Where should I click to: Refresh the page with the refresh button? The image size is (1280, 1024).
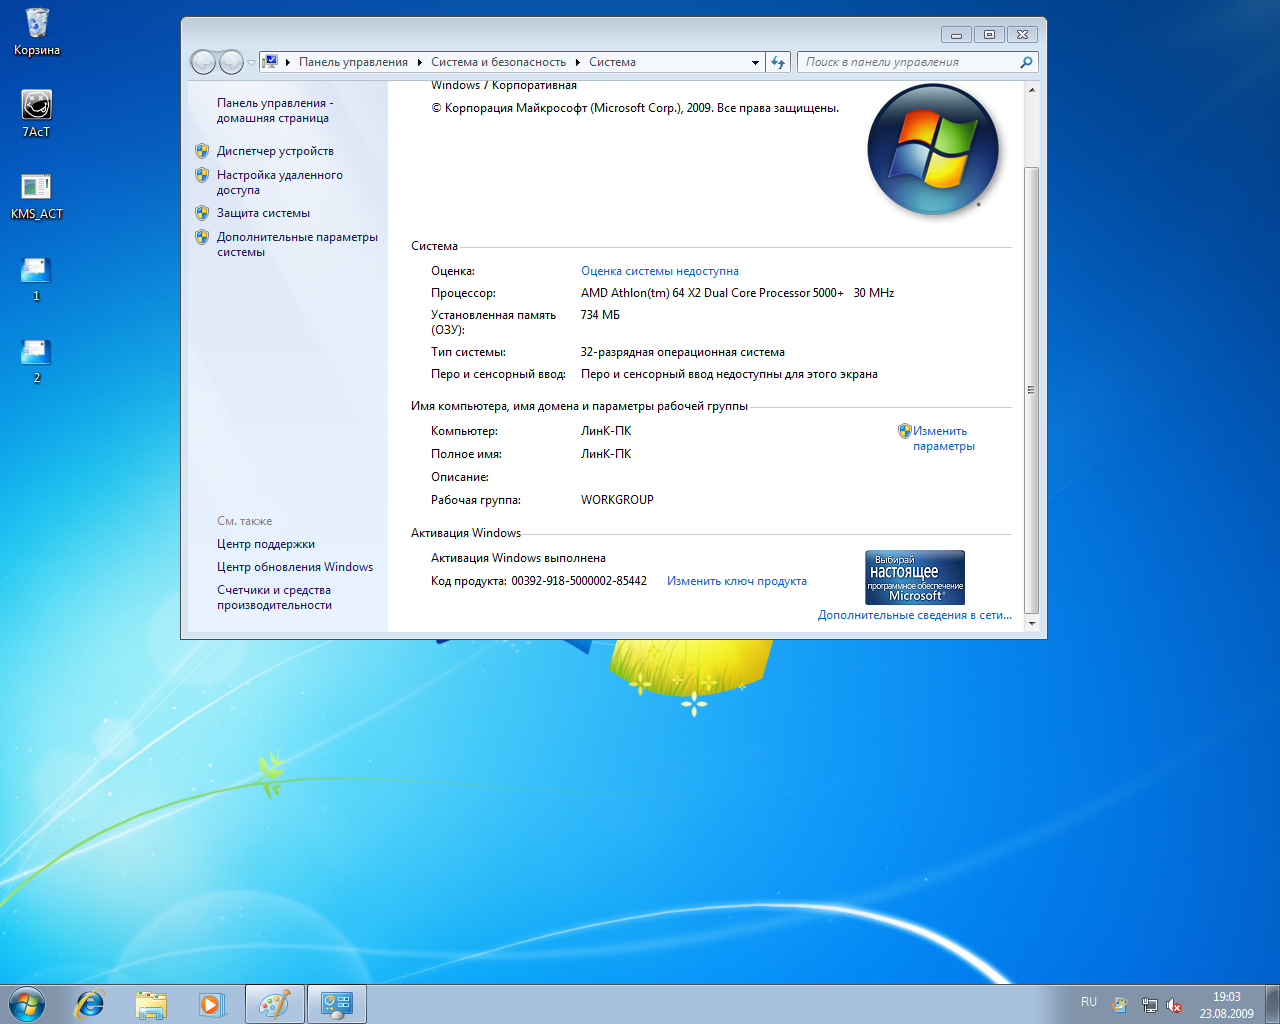point(778,62)
